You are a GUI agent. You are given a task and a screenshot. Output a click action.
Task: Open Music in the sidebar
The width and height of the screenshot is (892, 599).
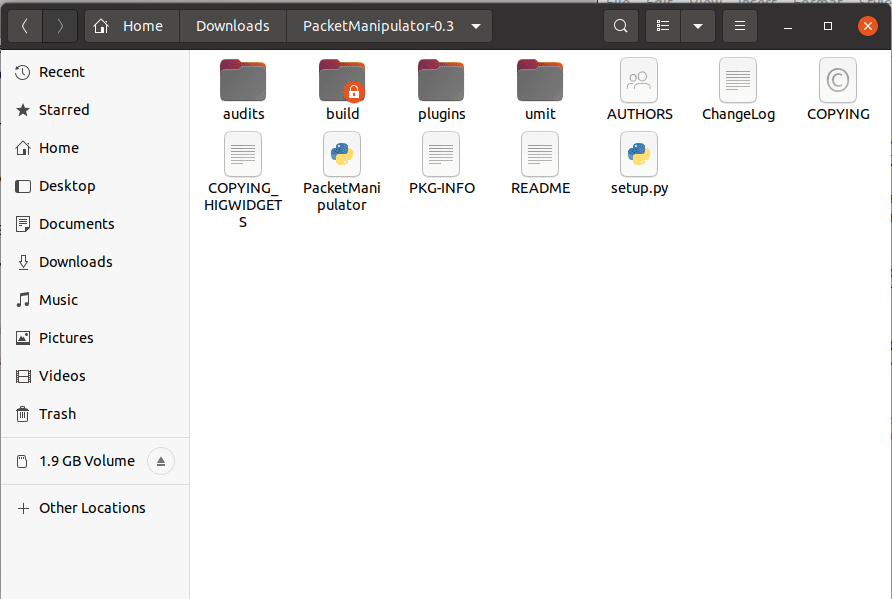[95, 300]
